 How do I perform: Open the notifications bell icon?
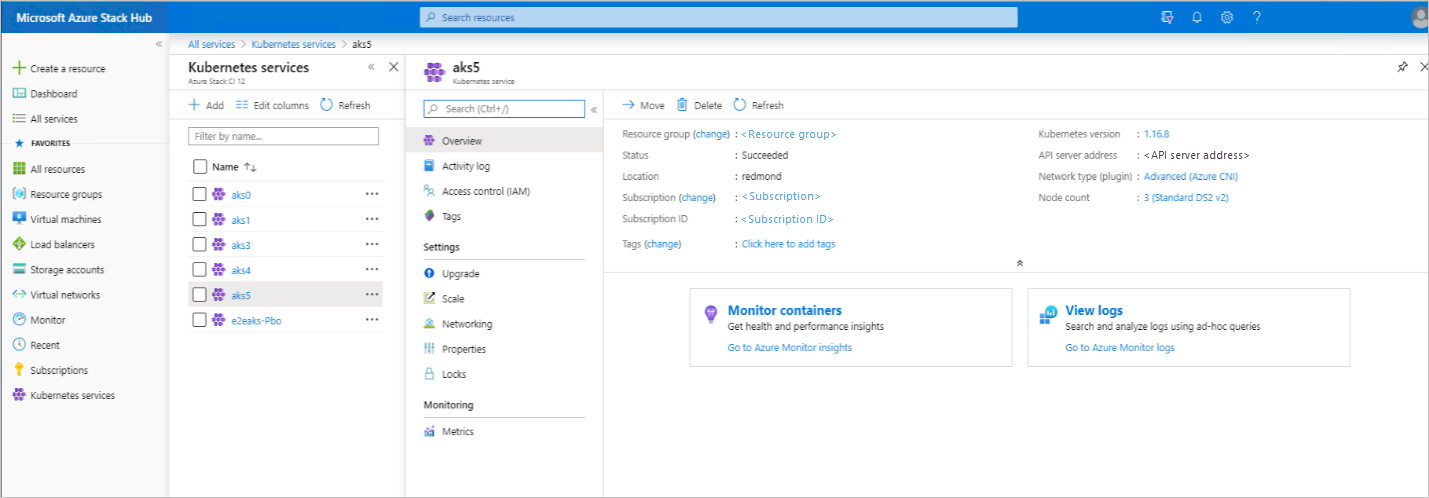pyautogui.click(x=1196, y=17)
